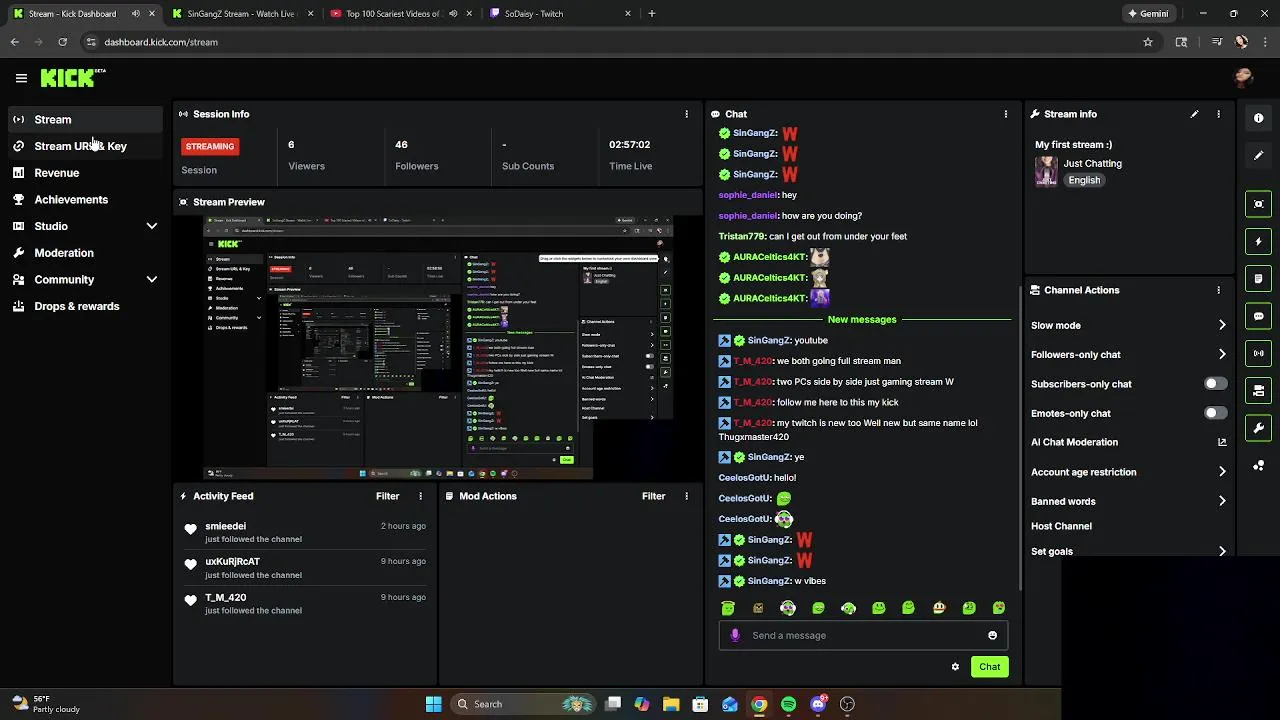Open the Chat panel three-dot menu

pyautogui.click(x=1005, y=114)
